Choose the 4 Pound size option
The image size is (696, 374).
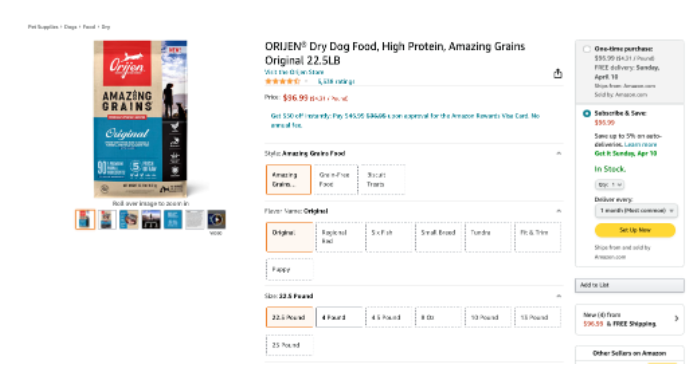click(x=339, y=317)
